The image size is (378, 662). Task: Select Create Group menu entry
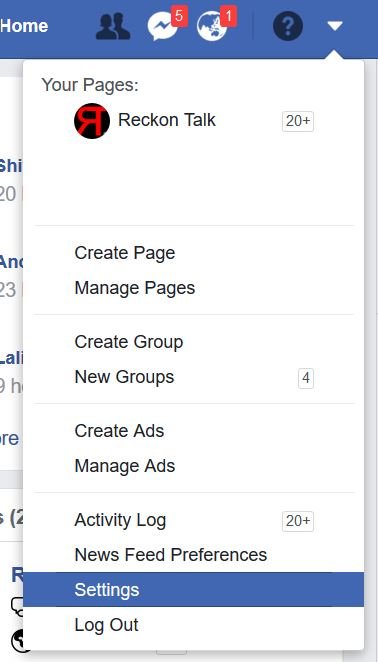coord(129,342)
